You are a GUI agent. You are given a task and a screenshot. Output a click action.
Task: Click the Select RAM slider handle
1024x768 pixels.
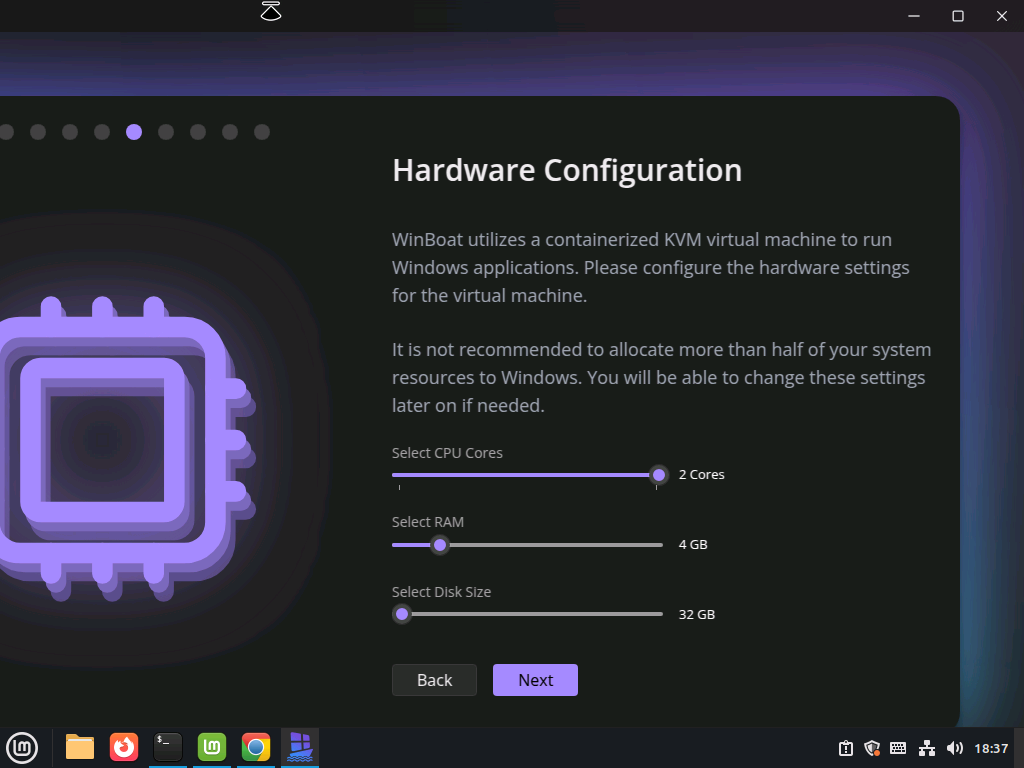pyautogui.click(x=439, y=545)
